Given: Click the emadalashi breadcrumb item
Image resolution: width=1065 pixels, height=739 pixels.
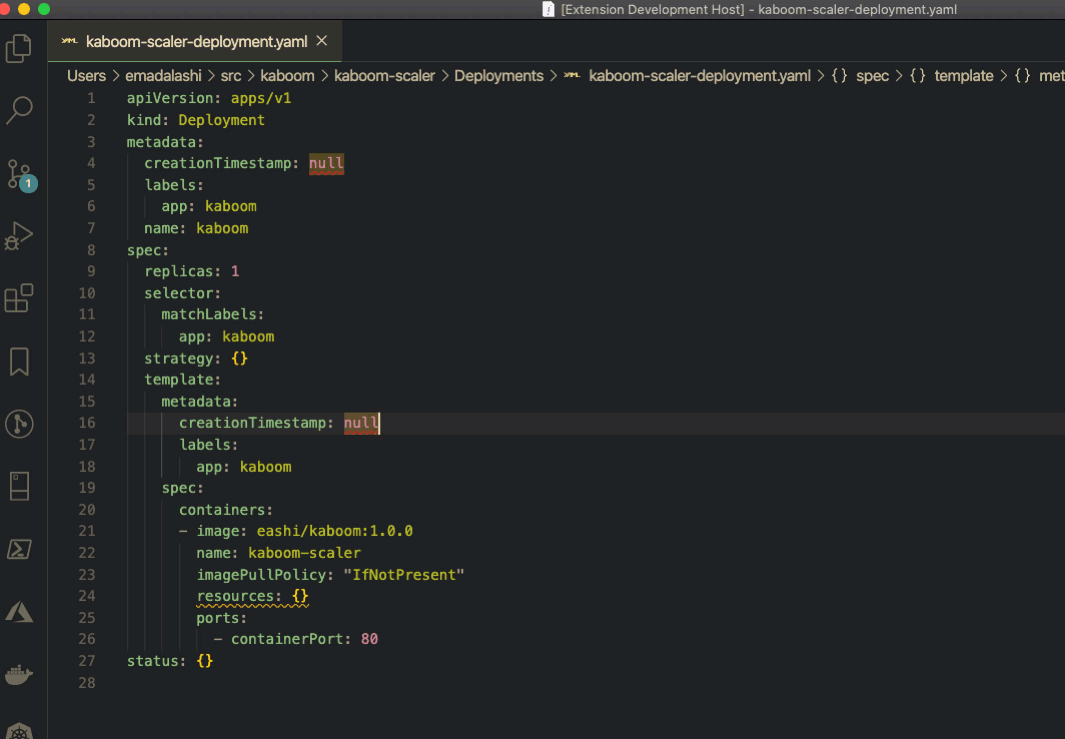Looking at the screenshot, I should (163, 75).
